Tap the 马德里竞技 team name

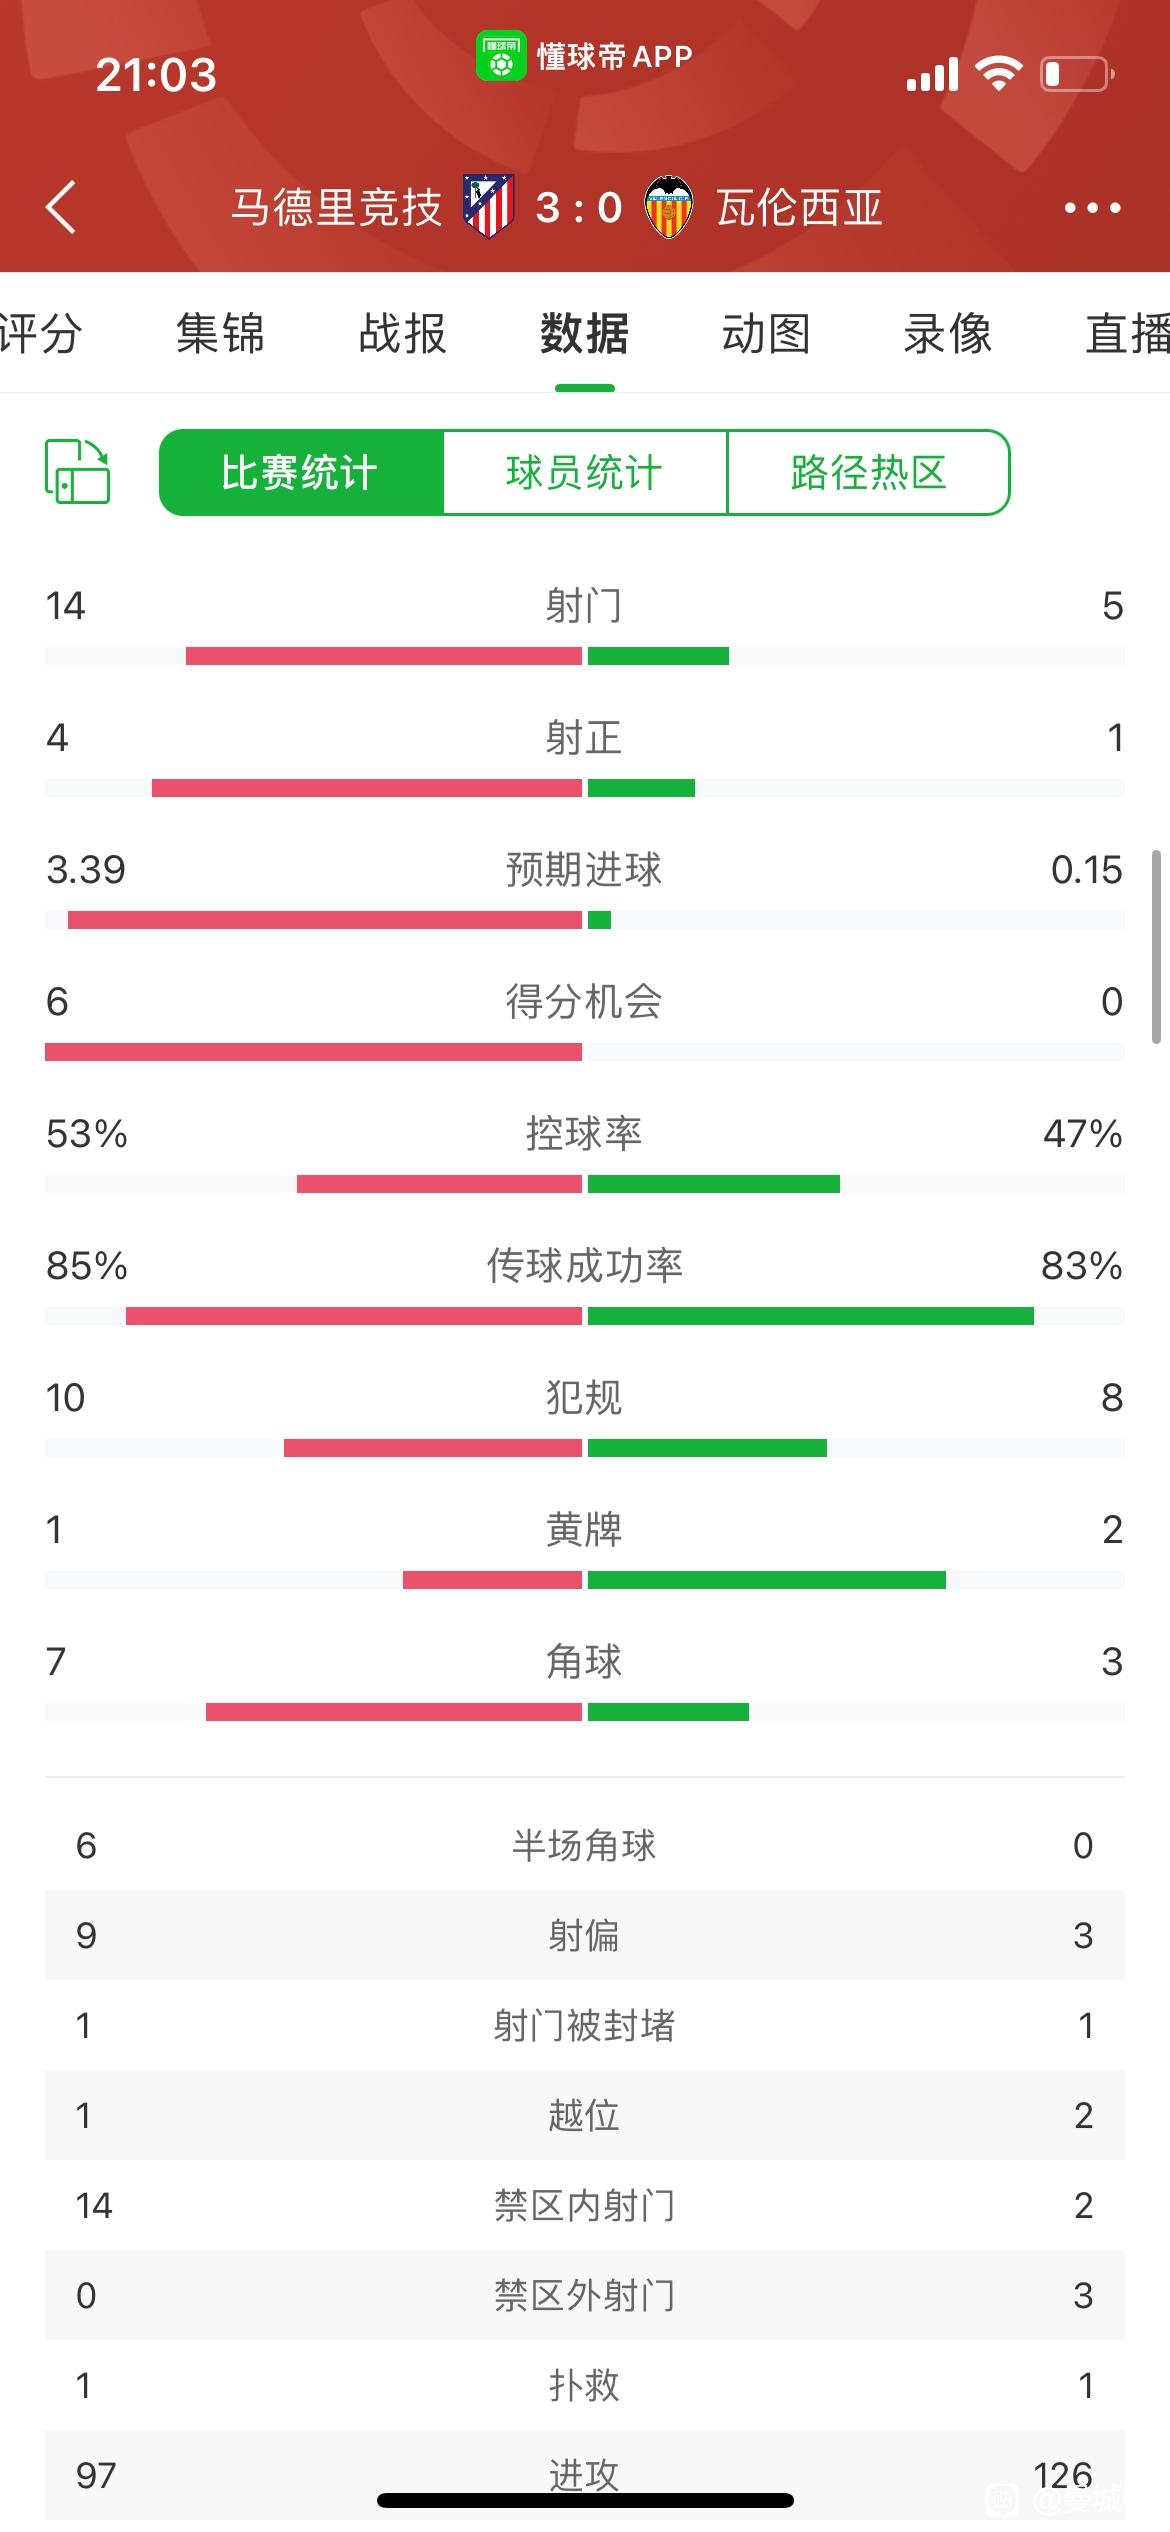(337, 208)
